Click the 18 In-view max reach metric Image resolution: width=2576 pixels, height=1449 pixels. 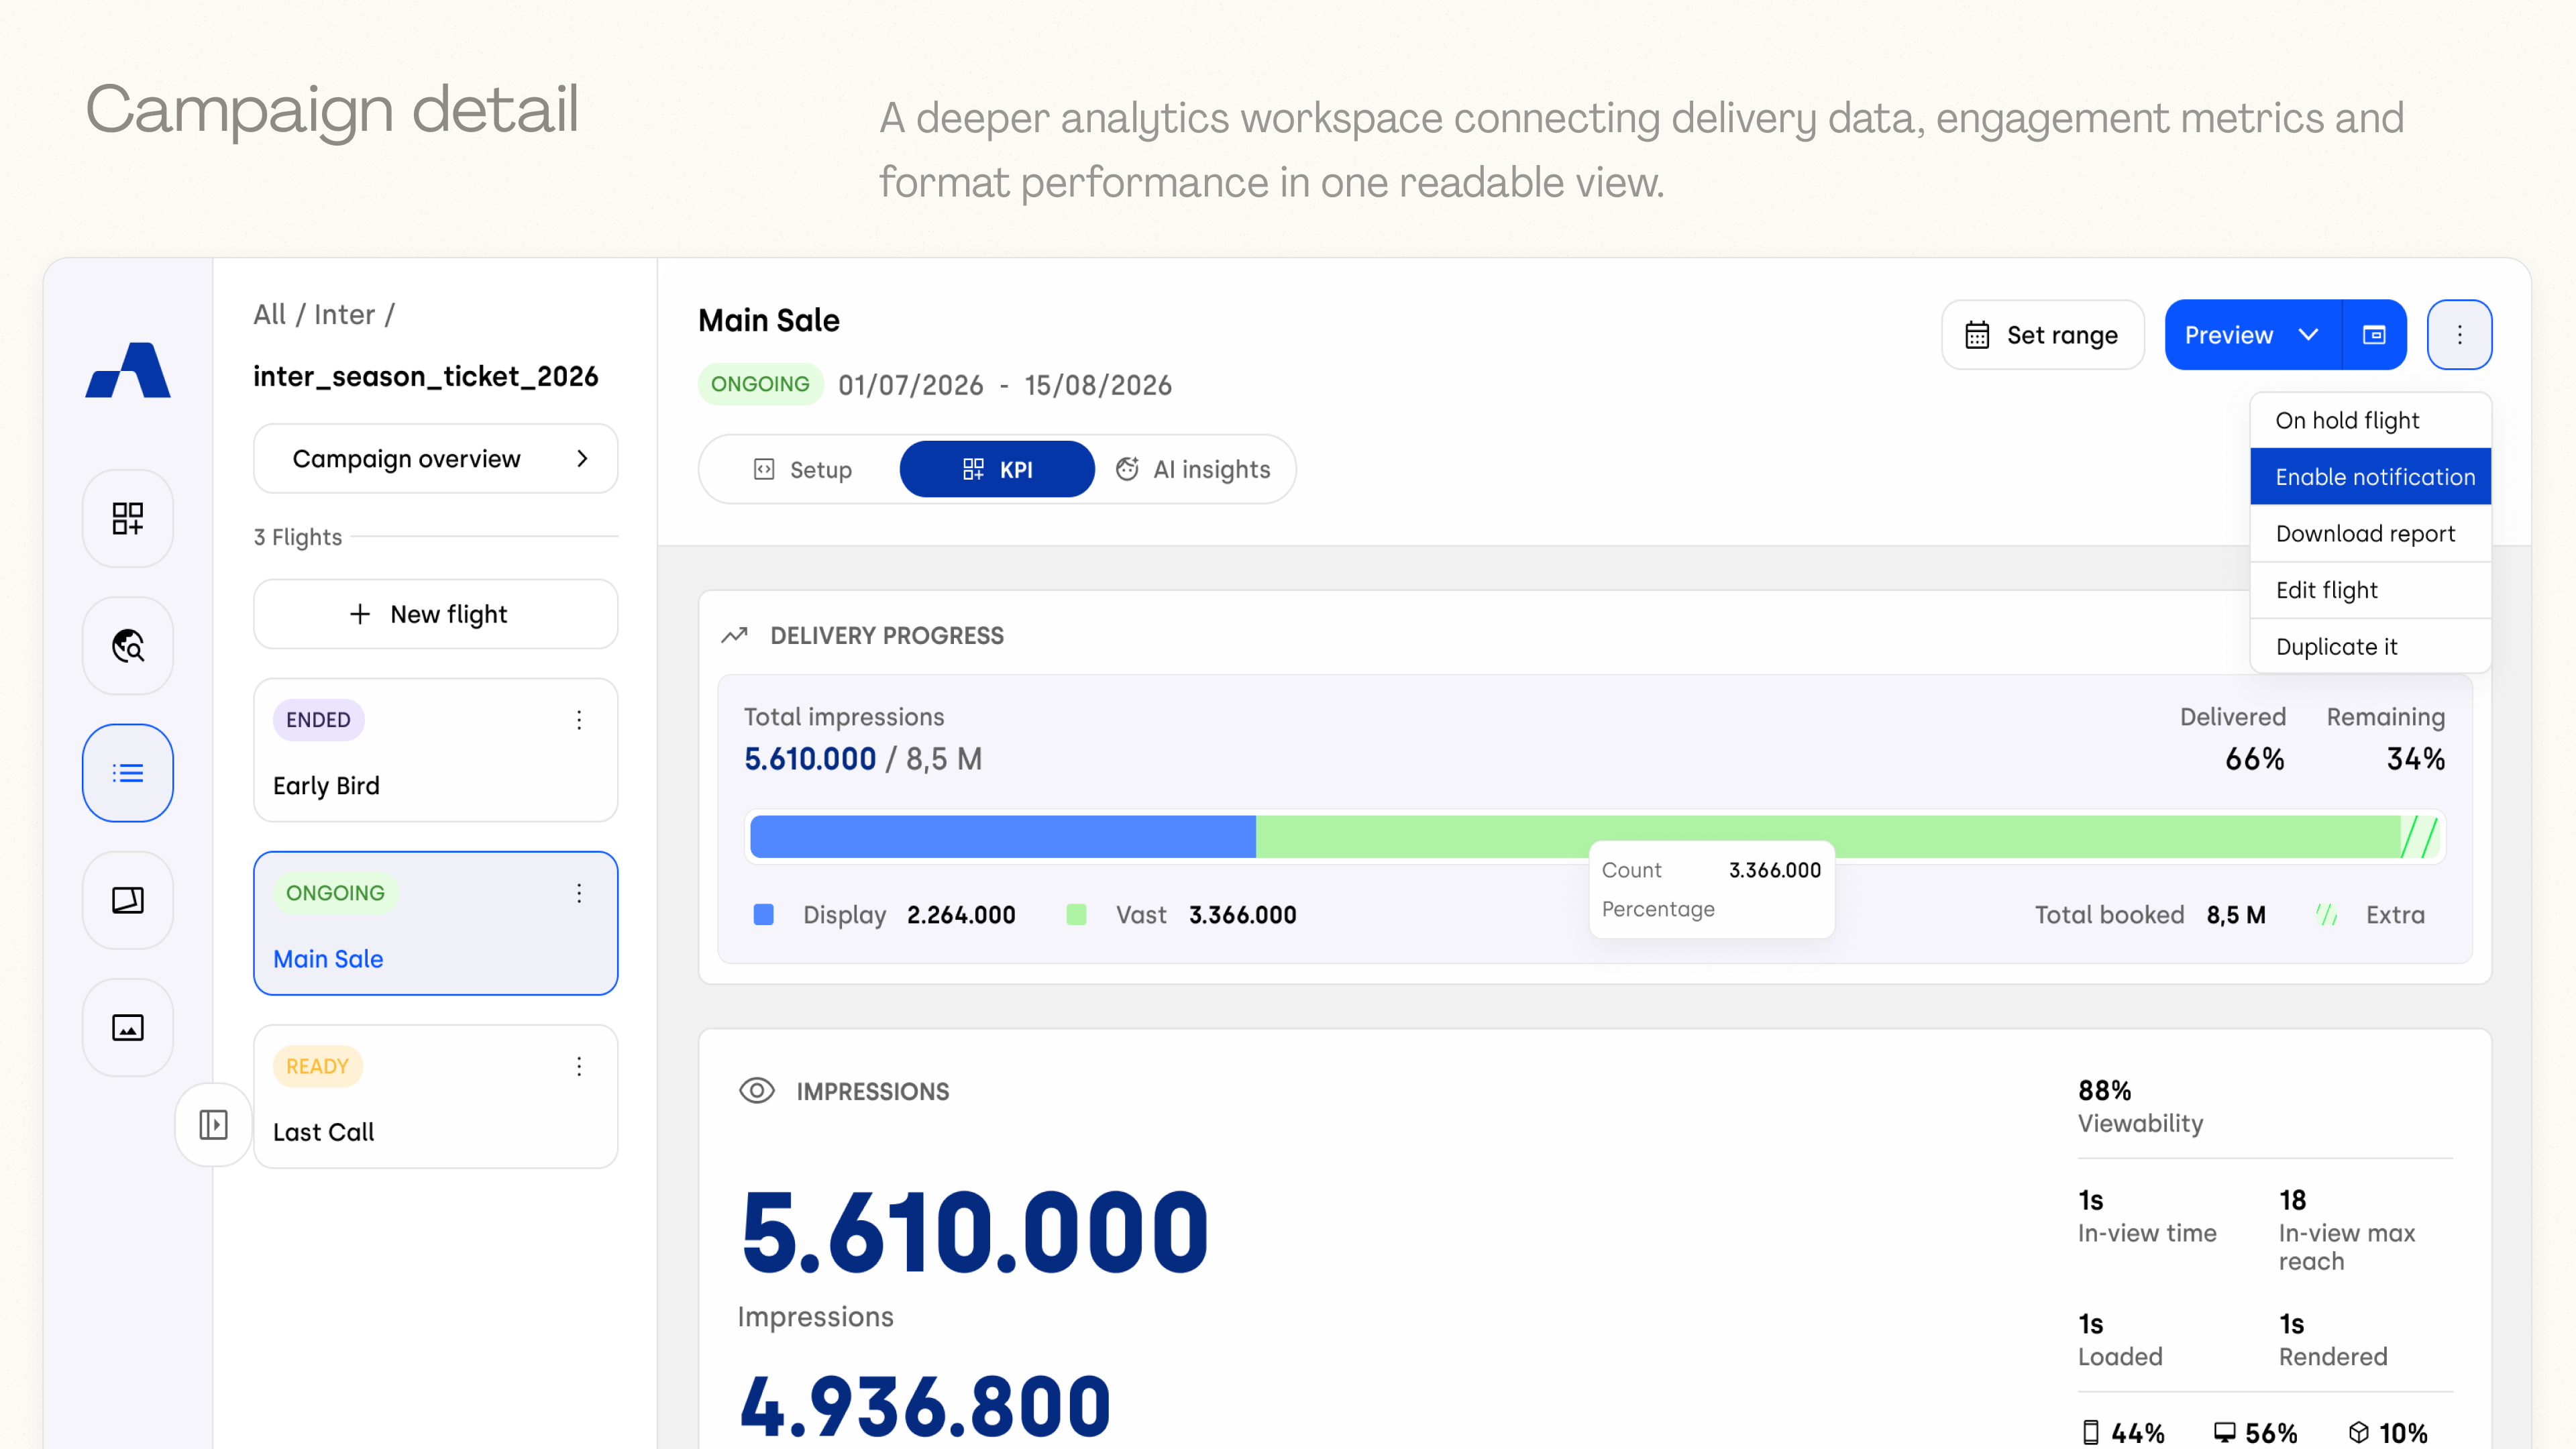(2347, 1230)
